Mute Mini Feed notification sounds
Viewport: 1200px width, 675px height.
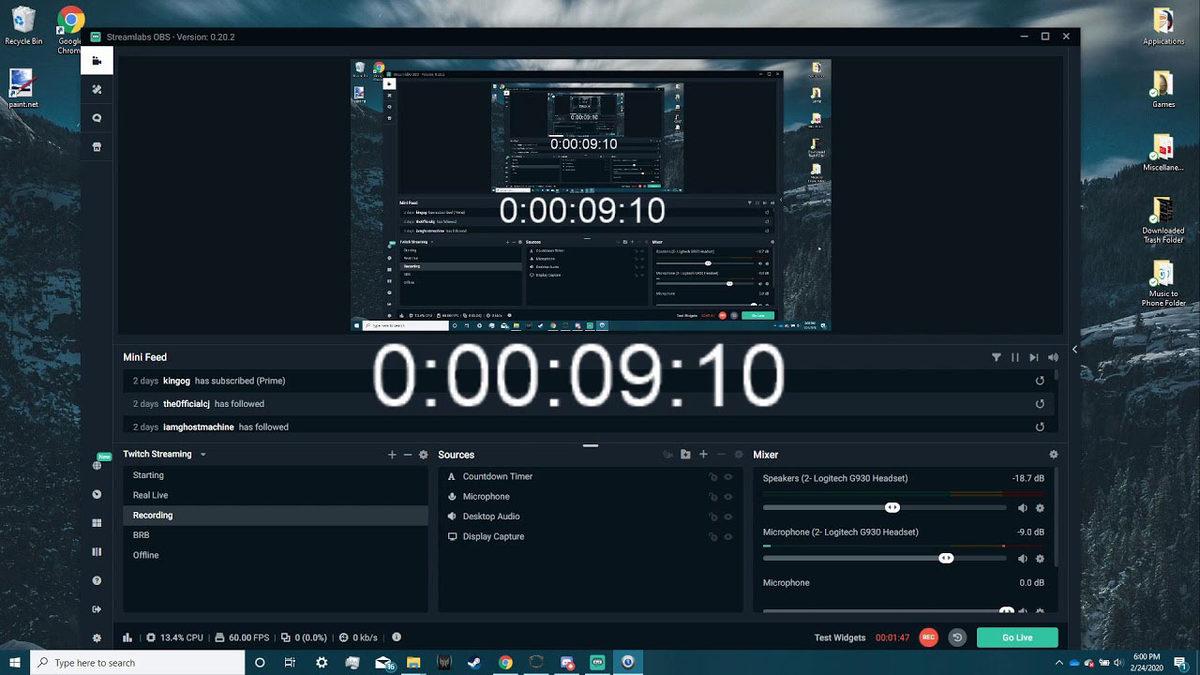click(x=1053, y=357)
